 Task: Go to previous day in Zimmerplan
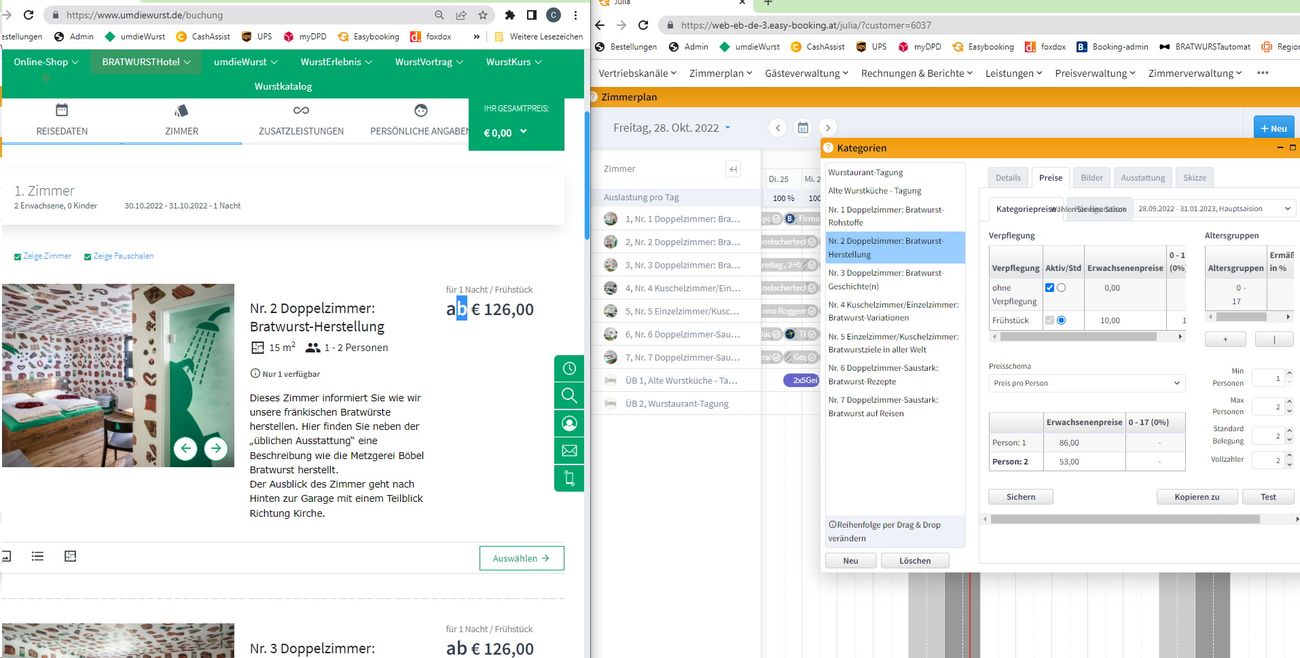(778, 128)
